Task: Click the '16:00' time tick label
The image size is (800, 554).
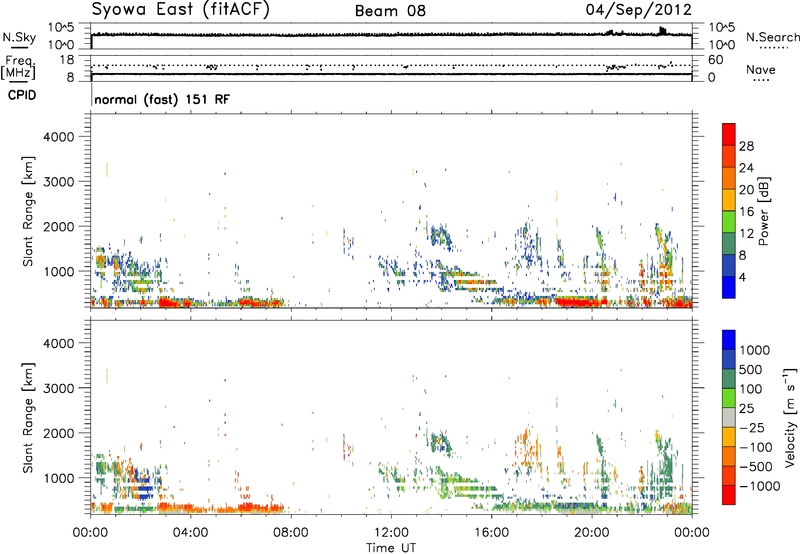Action: coord(491,533)
